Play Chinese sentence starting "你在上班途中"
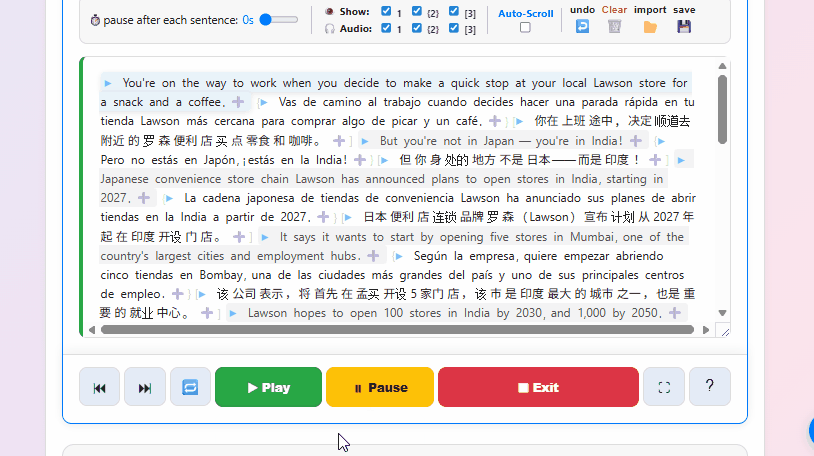This screenshot has height=456, width=814. 519,122
